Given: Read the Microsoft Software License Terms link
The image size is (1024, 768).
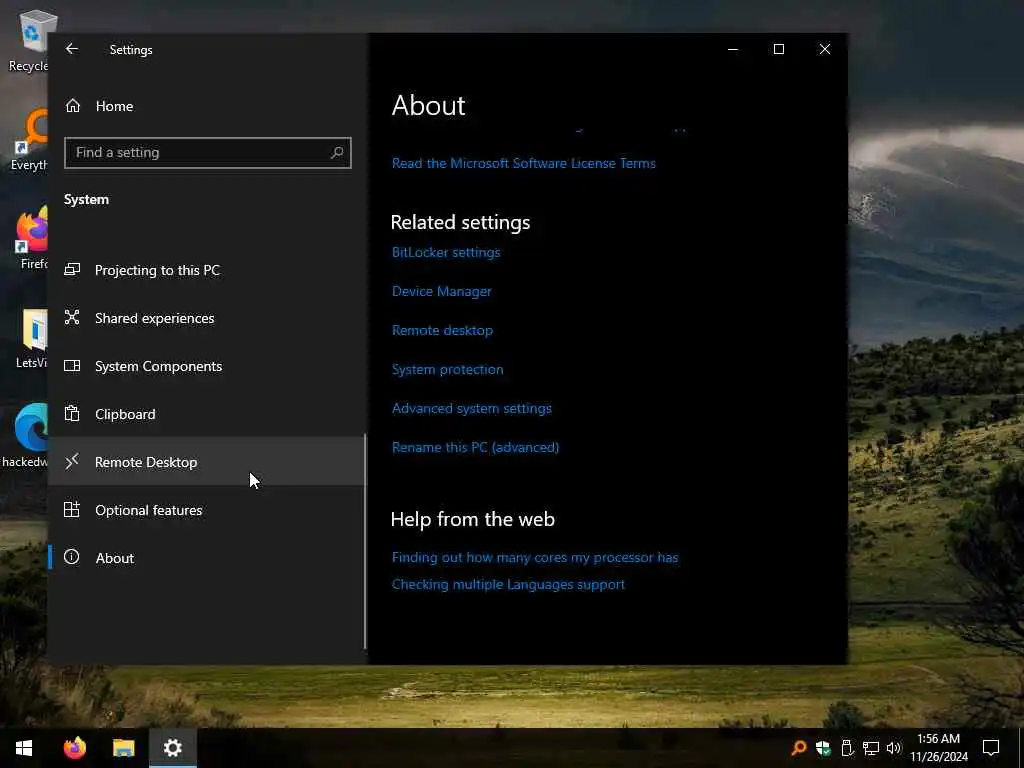Looking at the screenshot, I should [523, 163].
